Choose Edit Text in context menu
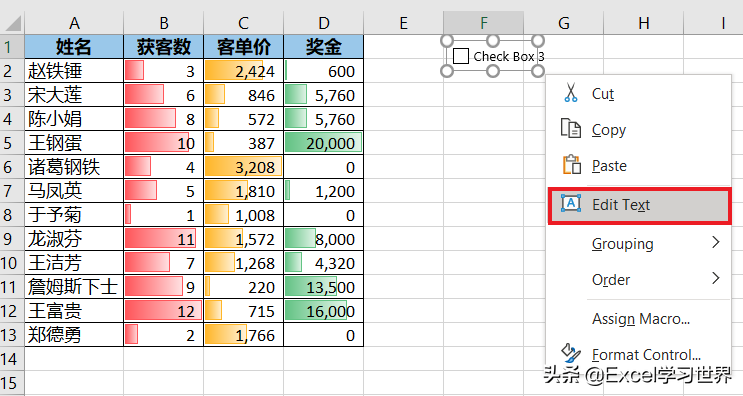Screen dimensions: 743x396 coord(639,205)
